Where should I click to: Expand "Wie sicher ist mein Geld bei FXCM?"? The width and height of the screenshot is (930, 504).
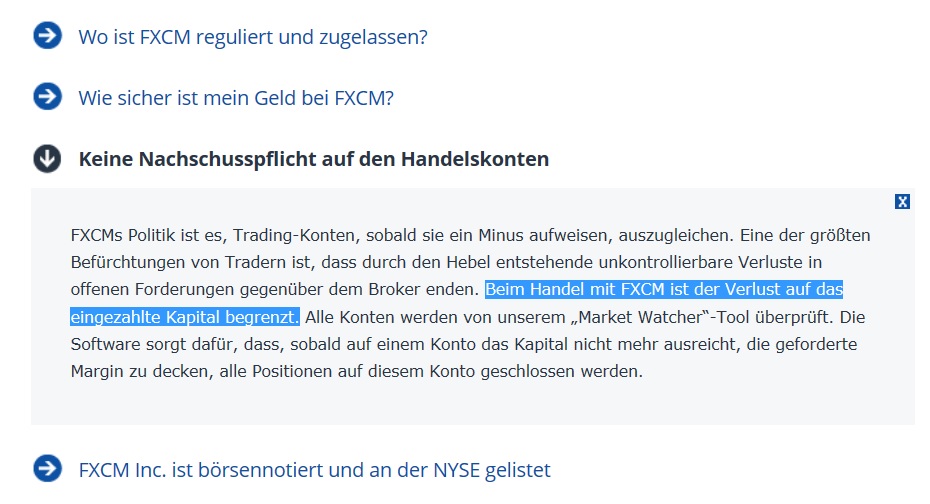pos(236,98)
